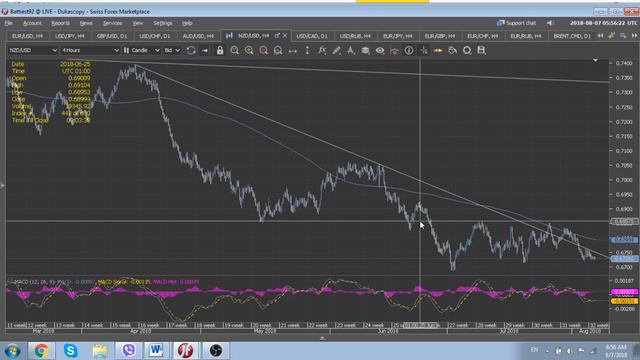Click the green zoom-in magnifier
640x360 pixels.
click(249, 50)
